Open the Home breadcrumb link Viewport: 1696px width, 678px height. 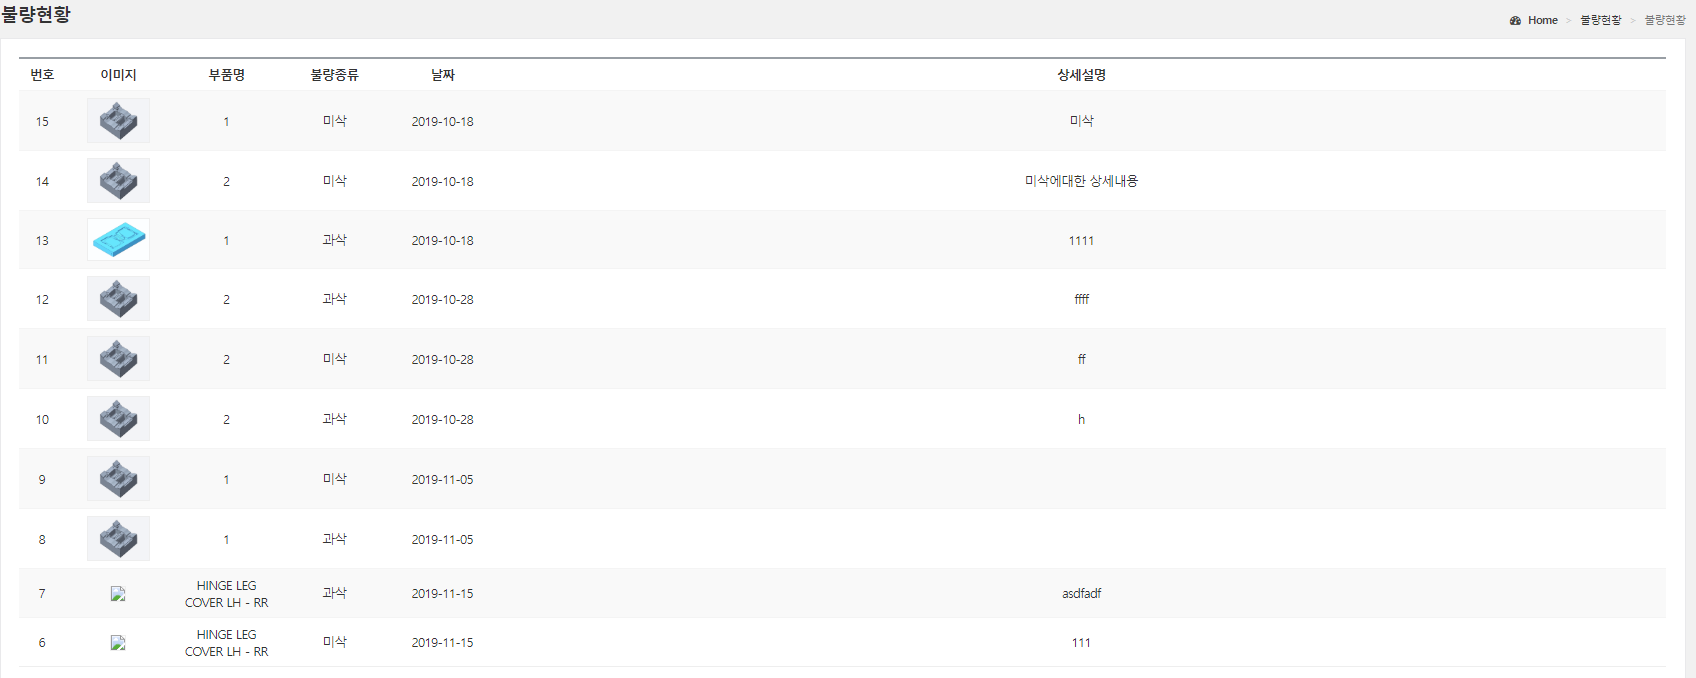pyautogui.click(x=1542, y=20)
